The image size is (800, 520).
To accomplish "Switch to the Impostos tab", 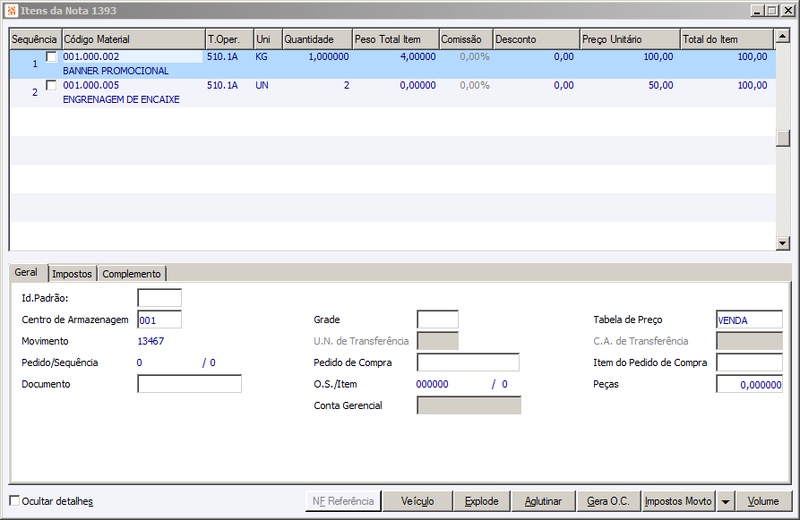I will pyautogui.click(x=72, y=274).
